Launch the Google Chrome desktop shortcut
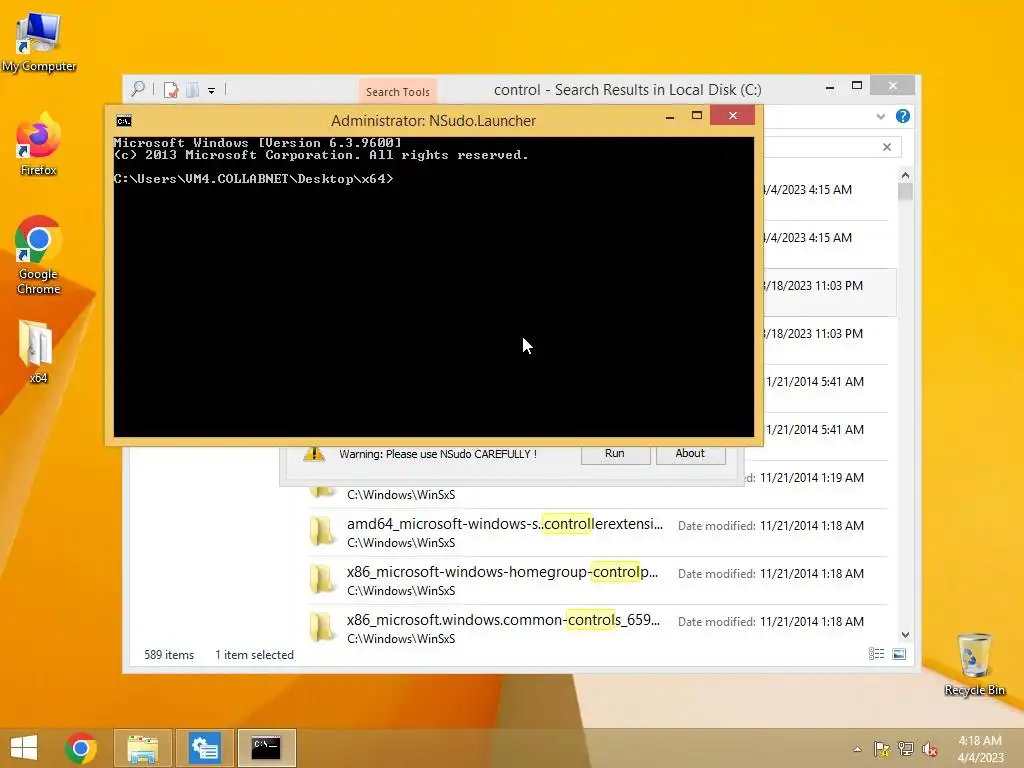 click(38, 255)
